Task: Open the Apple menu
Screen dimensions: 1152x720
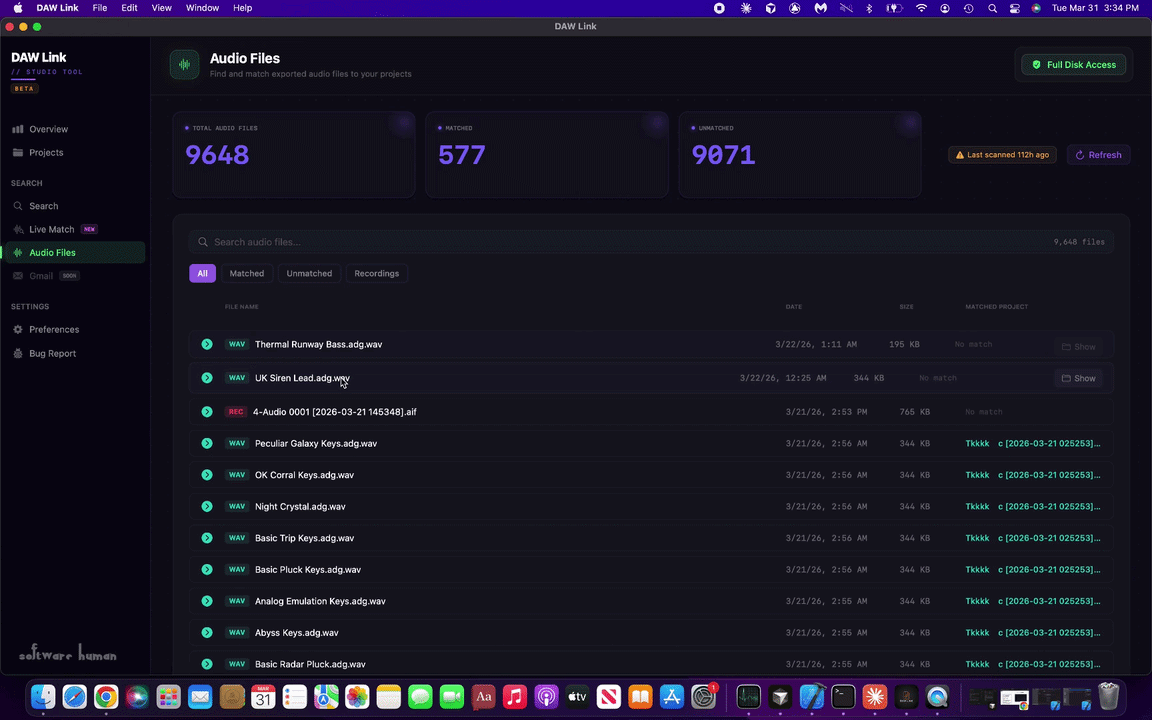Action: pyautogui.click(x=18, y=8)
